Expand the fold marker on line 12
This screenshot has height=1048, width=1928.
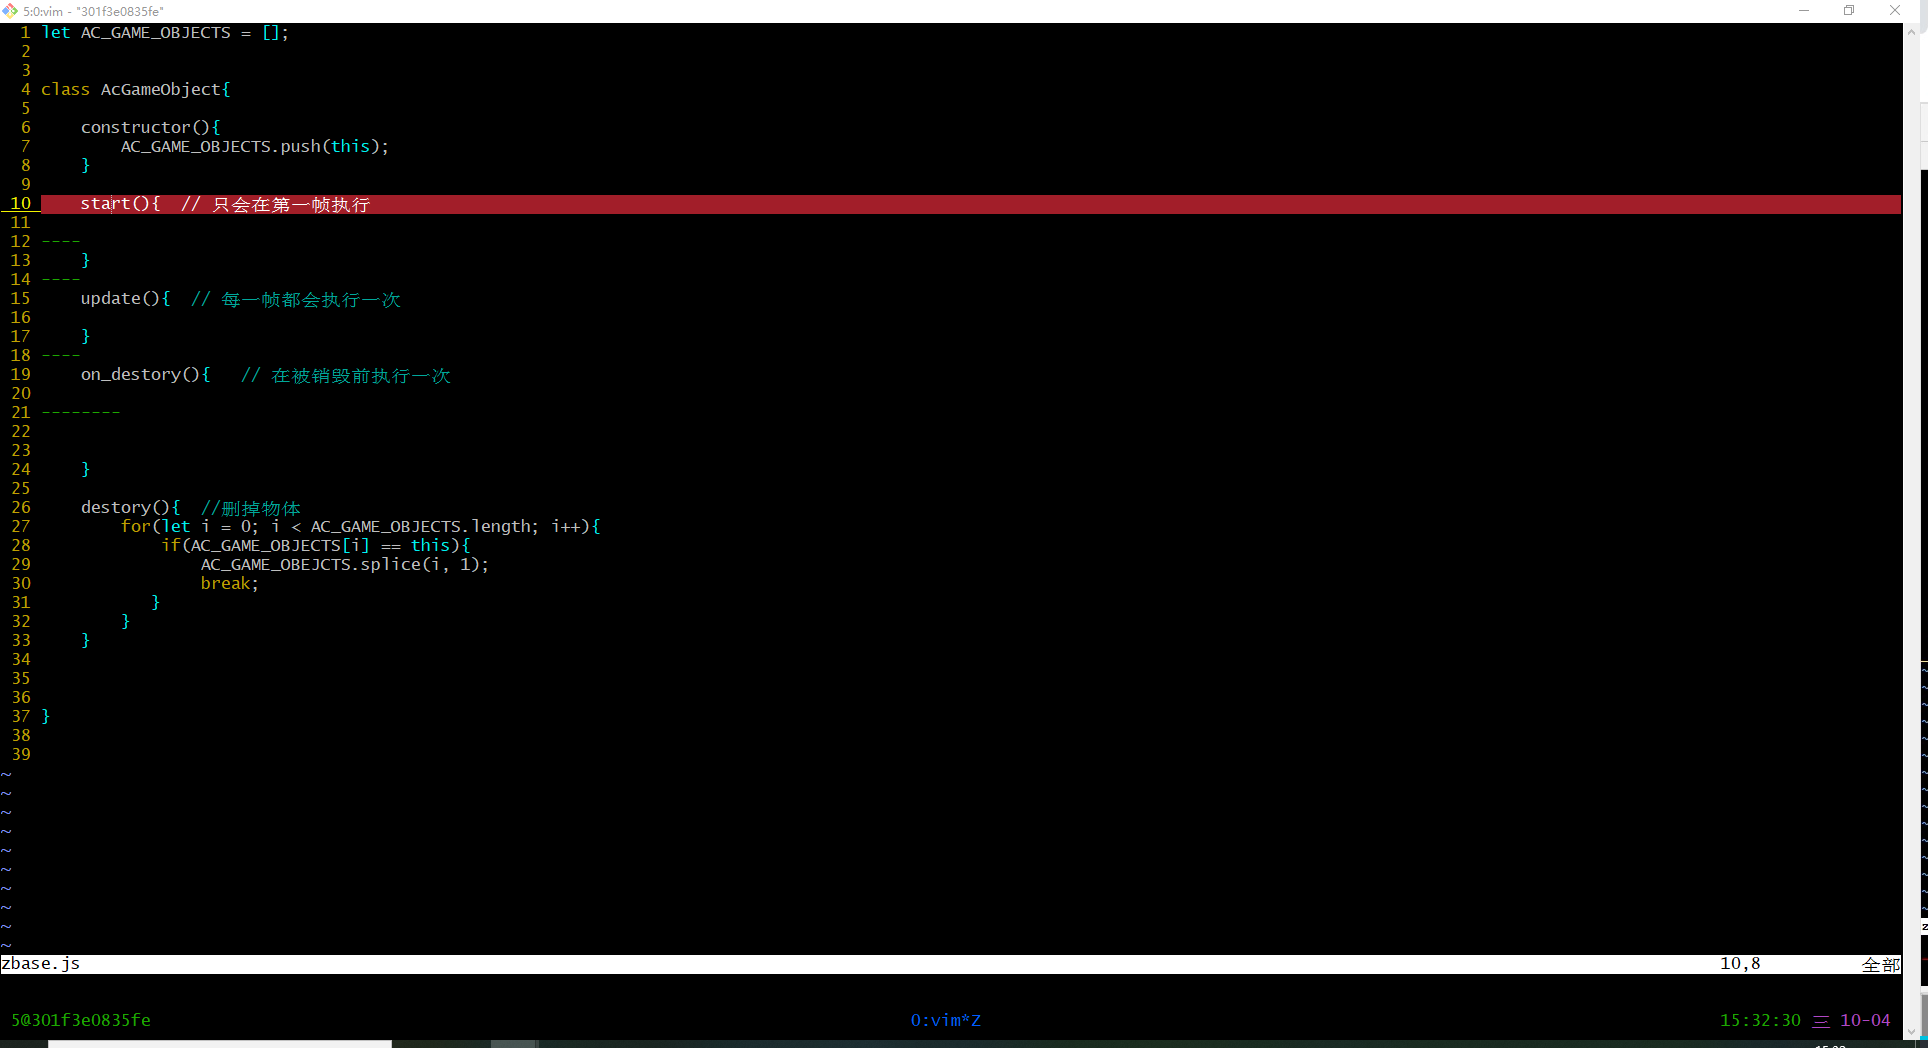point(60,242)
